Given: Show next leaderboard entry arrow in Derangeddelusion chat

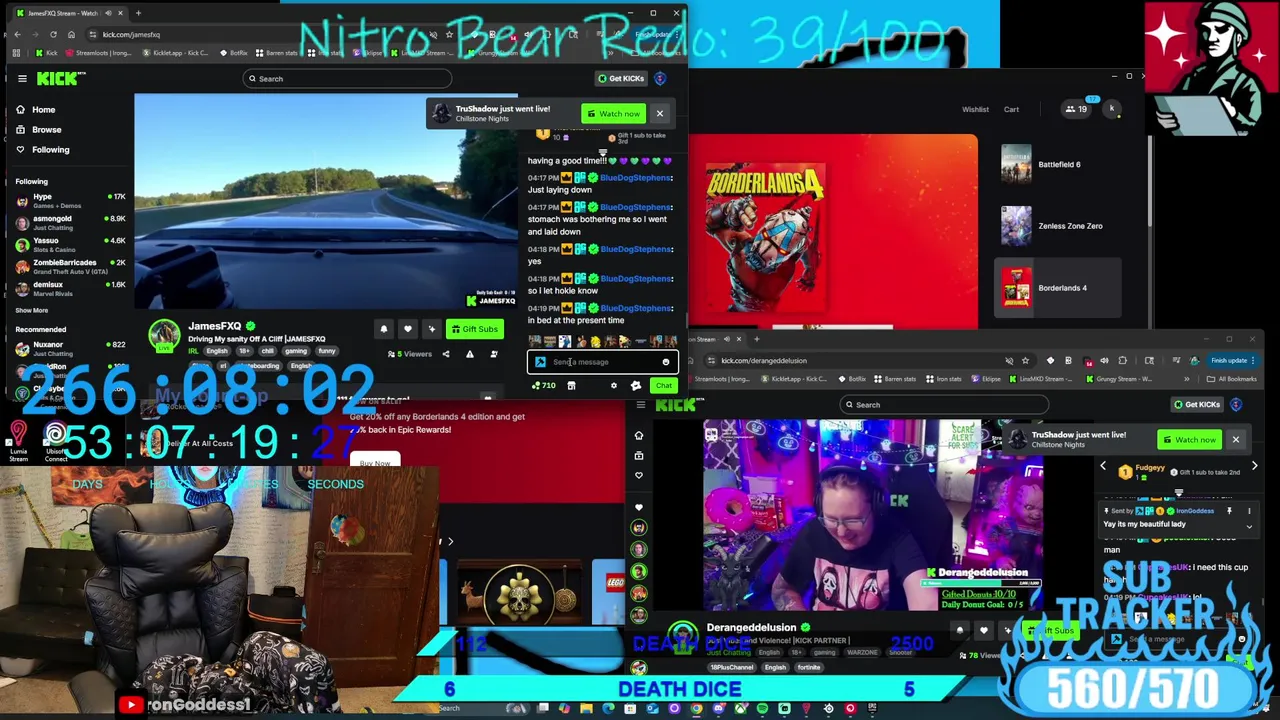Looking at the screenshot, I should click(x=1254, y=467).
